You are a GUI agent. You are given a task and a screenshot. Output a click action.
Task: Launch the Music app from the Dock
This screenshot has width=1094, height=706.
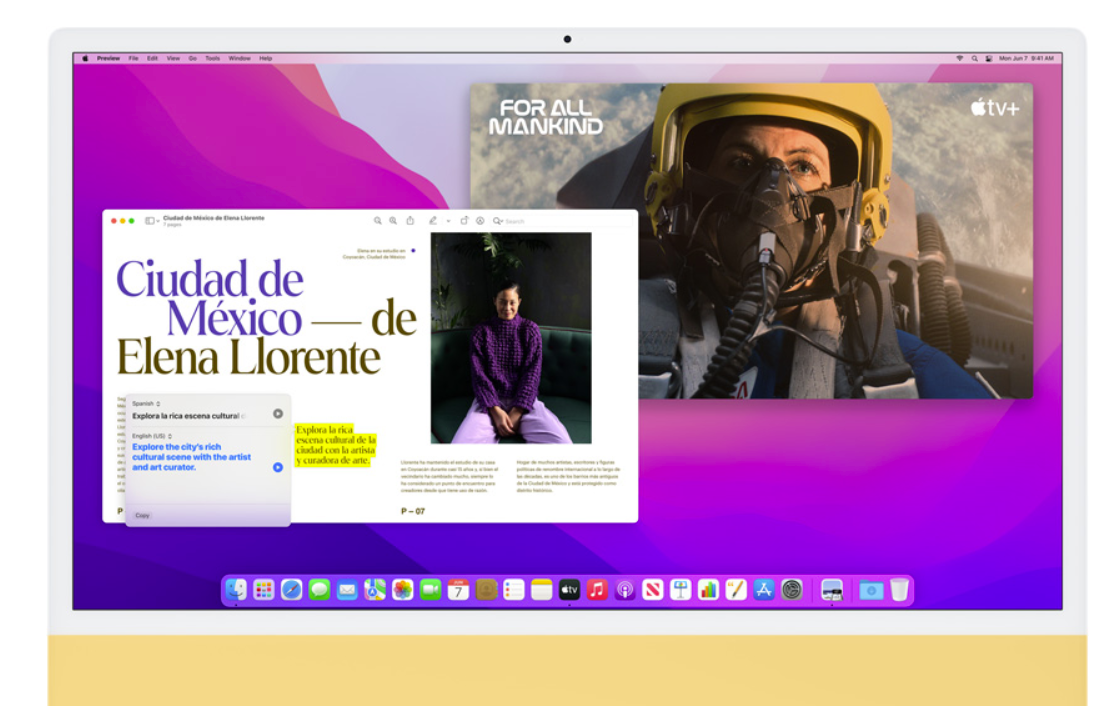coord(597,590)
